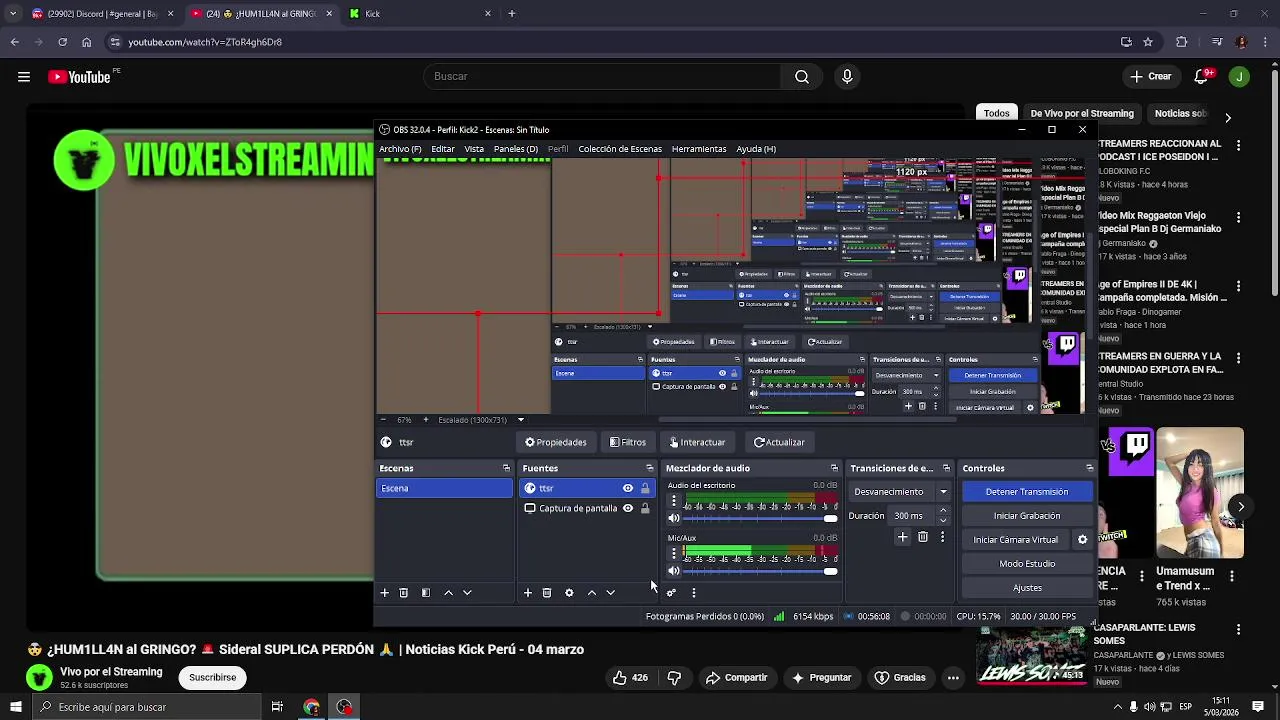1280x720 pixels.
Task: Move scene up in Escenas panel
Action: [448, 593]
